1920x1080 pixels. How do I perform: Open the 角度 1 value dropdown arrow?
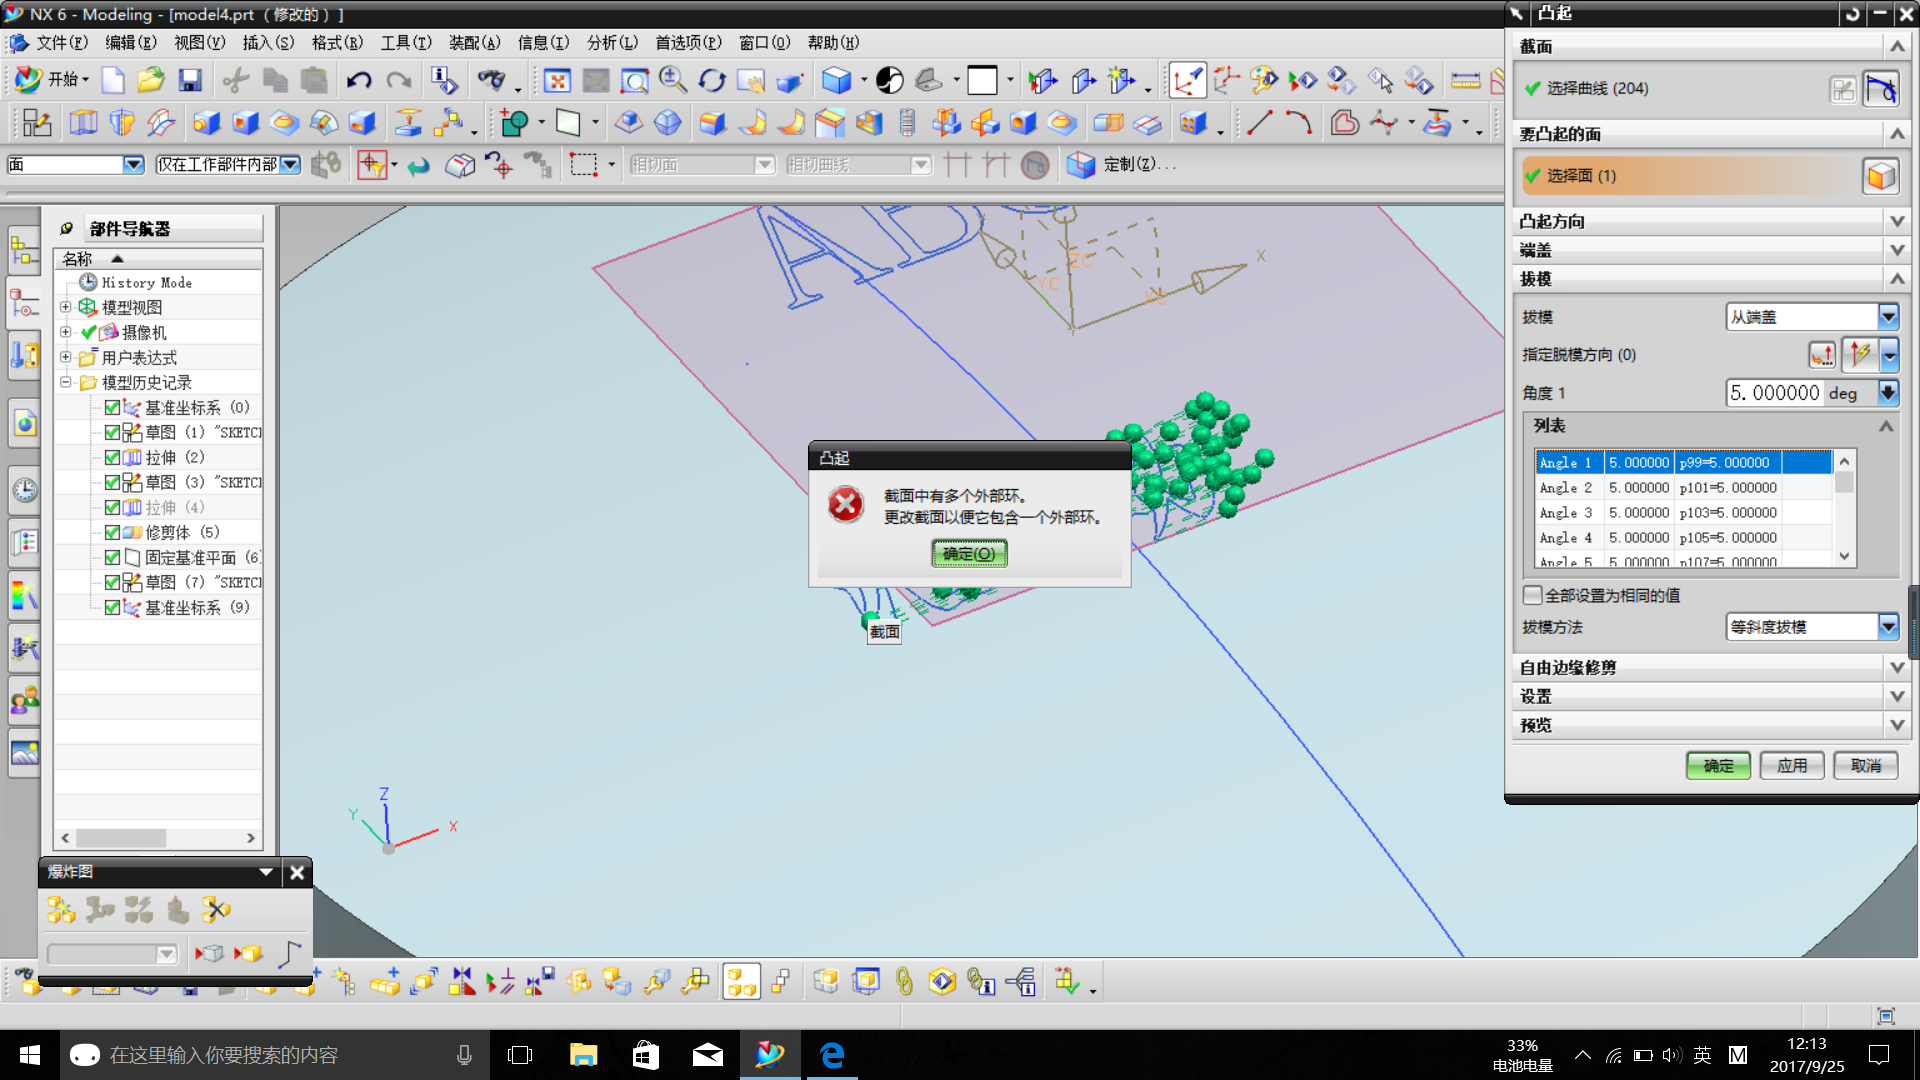click(x=1887, y=393)
